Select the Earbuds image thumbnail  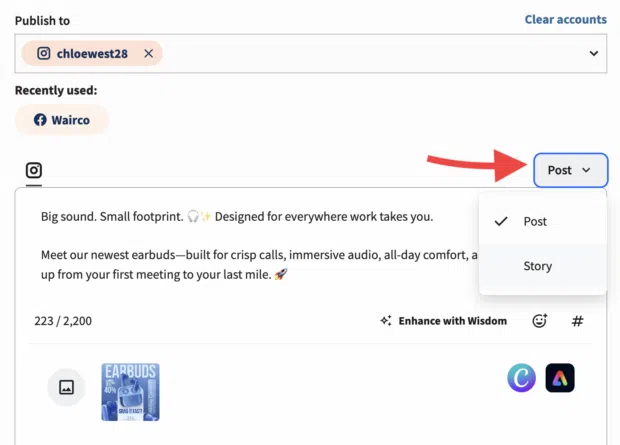(130, 392)
